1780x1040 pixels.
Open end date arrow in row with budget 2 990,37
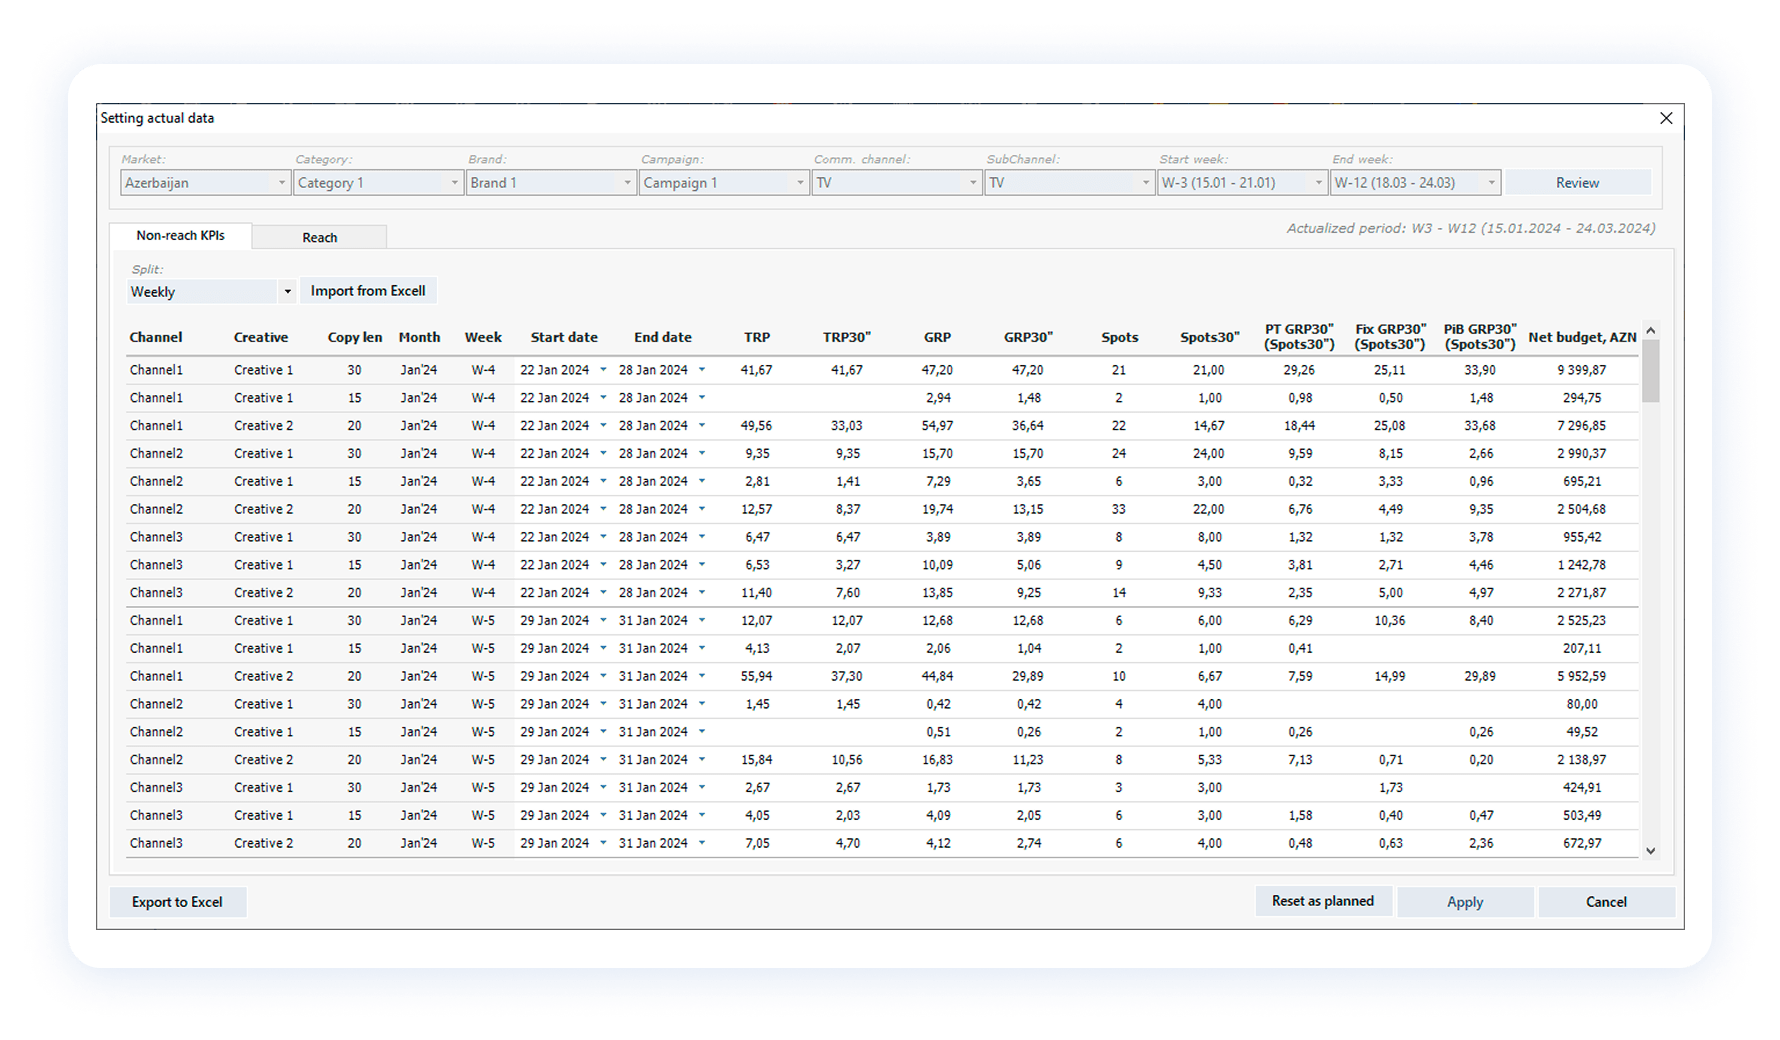(702, 454)
